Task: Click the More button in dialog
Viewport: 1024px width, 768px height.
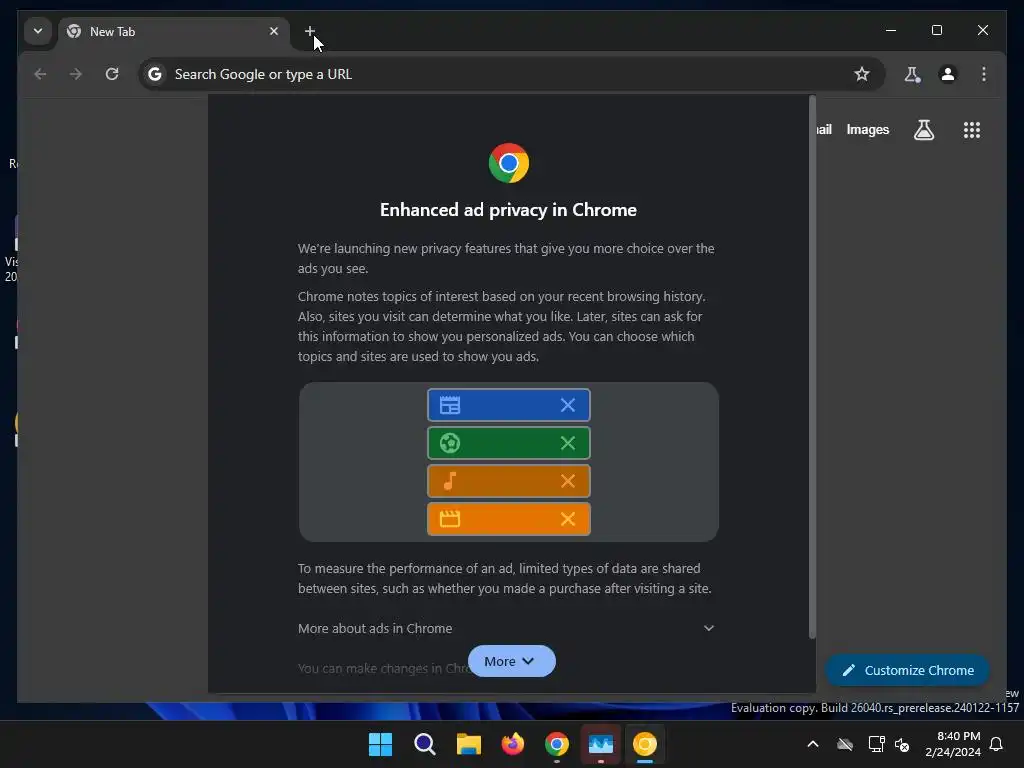Action: (511, 661)
